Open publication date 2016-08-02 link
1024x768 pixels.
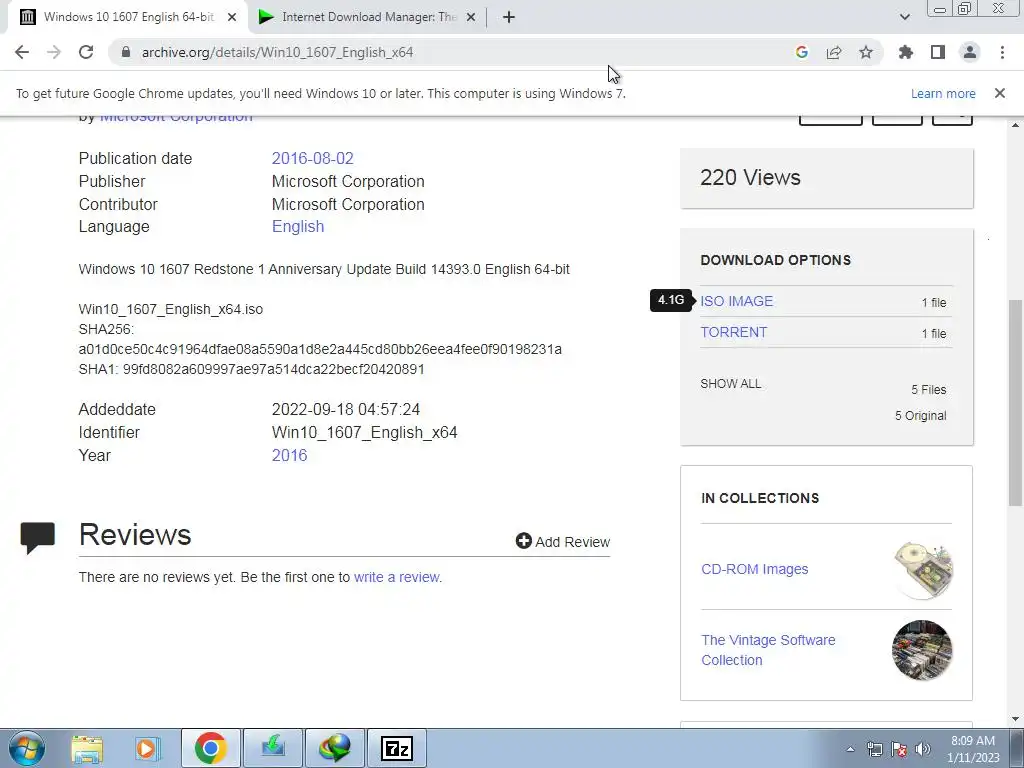[312, 158]
